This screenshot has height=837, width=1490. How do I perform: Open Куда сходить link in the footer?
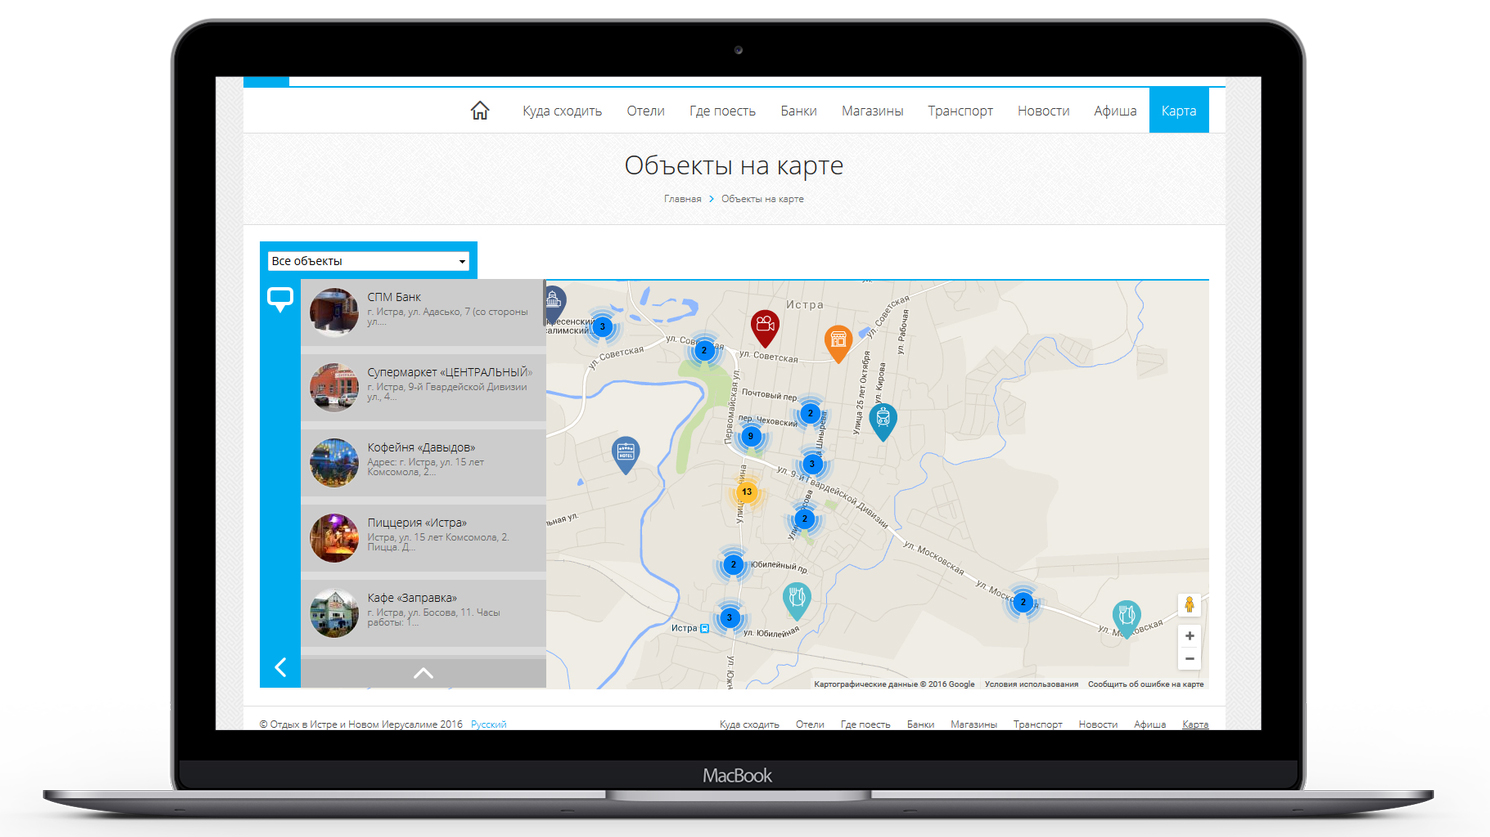click(749, 724)
